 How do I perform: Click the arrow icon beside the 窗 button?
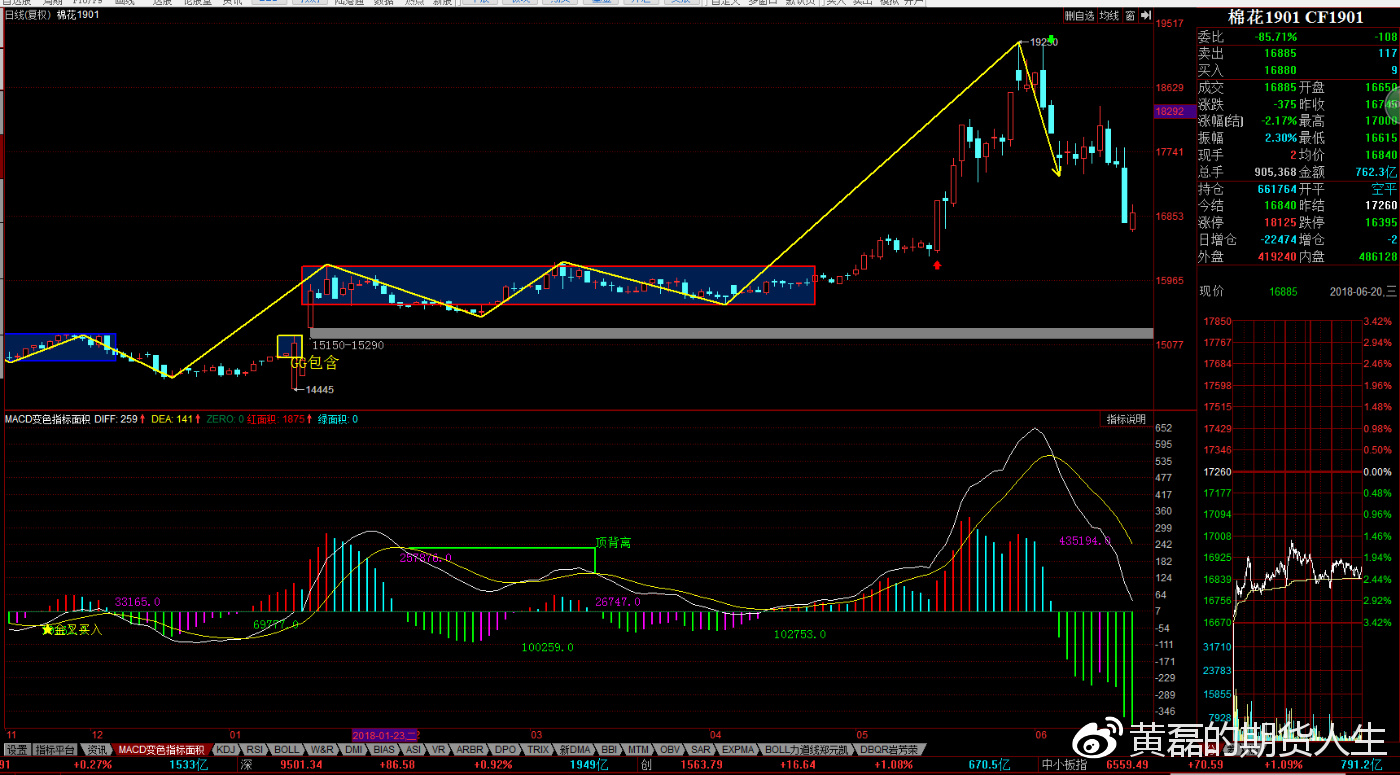(1144, 16)
